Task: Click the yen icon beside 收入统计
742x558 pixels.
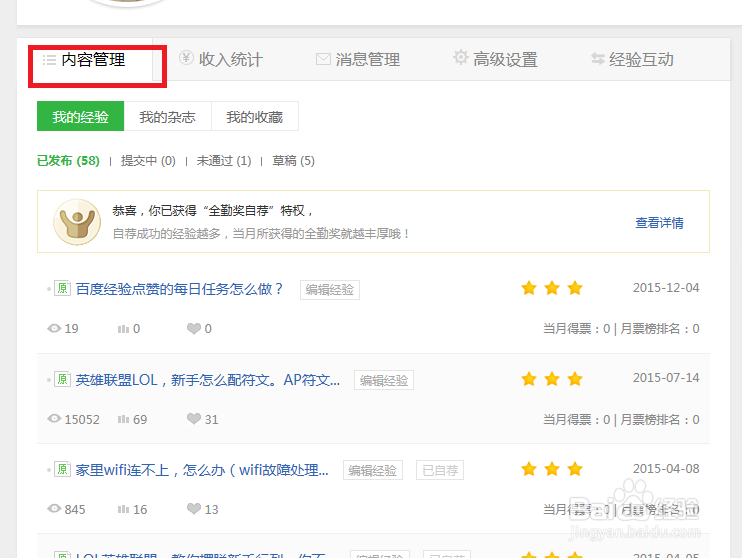Action: (x=186, y=58)
